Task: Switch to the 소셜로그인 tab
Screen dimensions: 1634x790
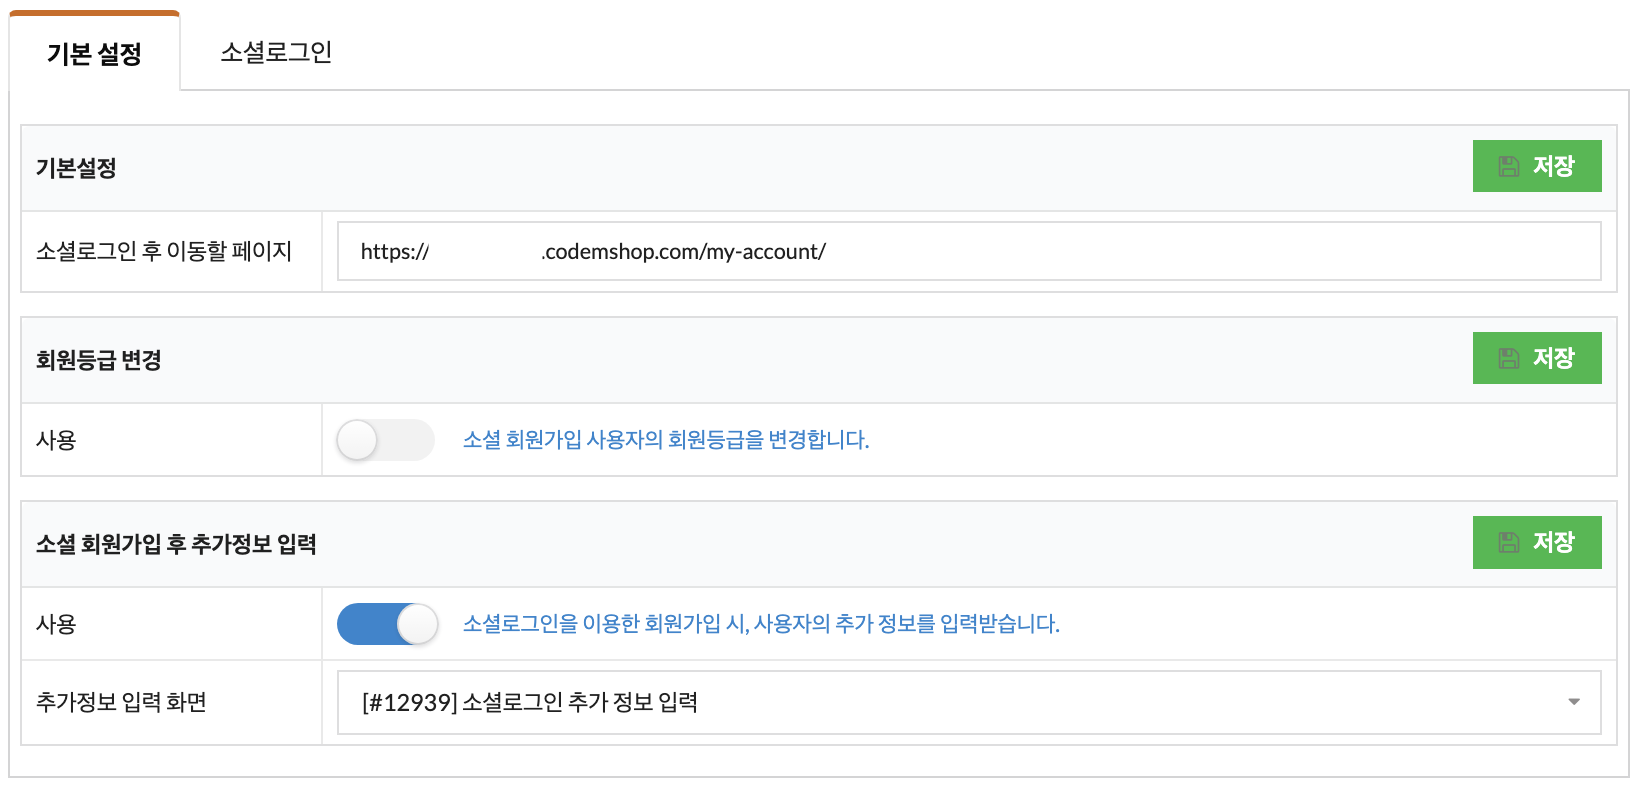Action: (x=276, y=52)
